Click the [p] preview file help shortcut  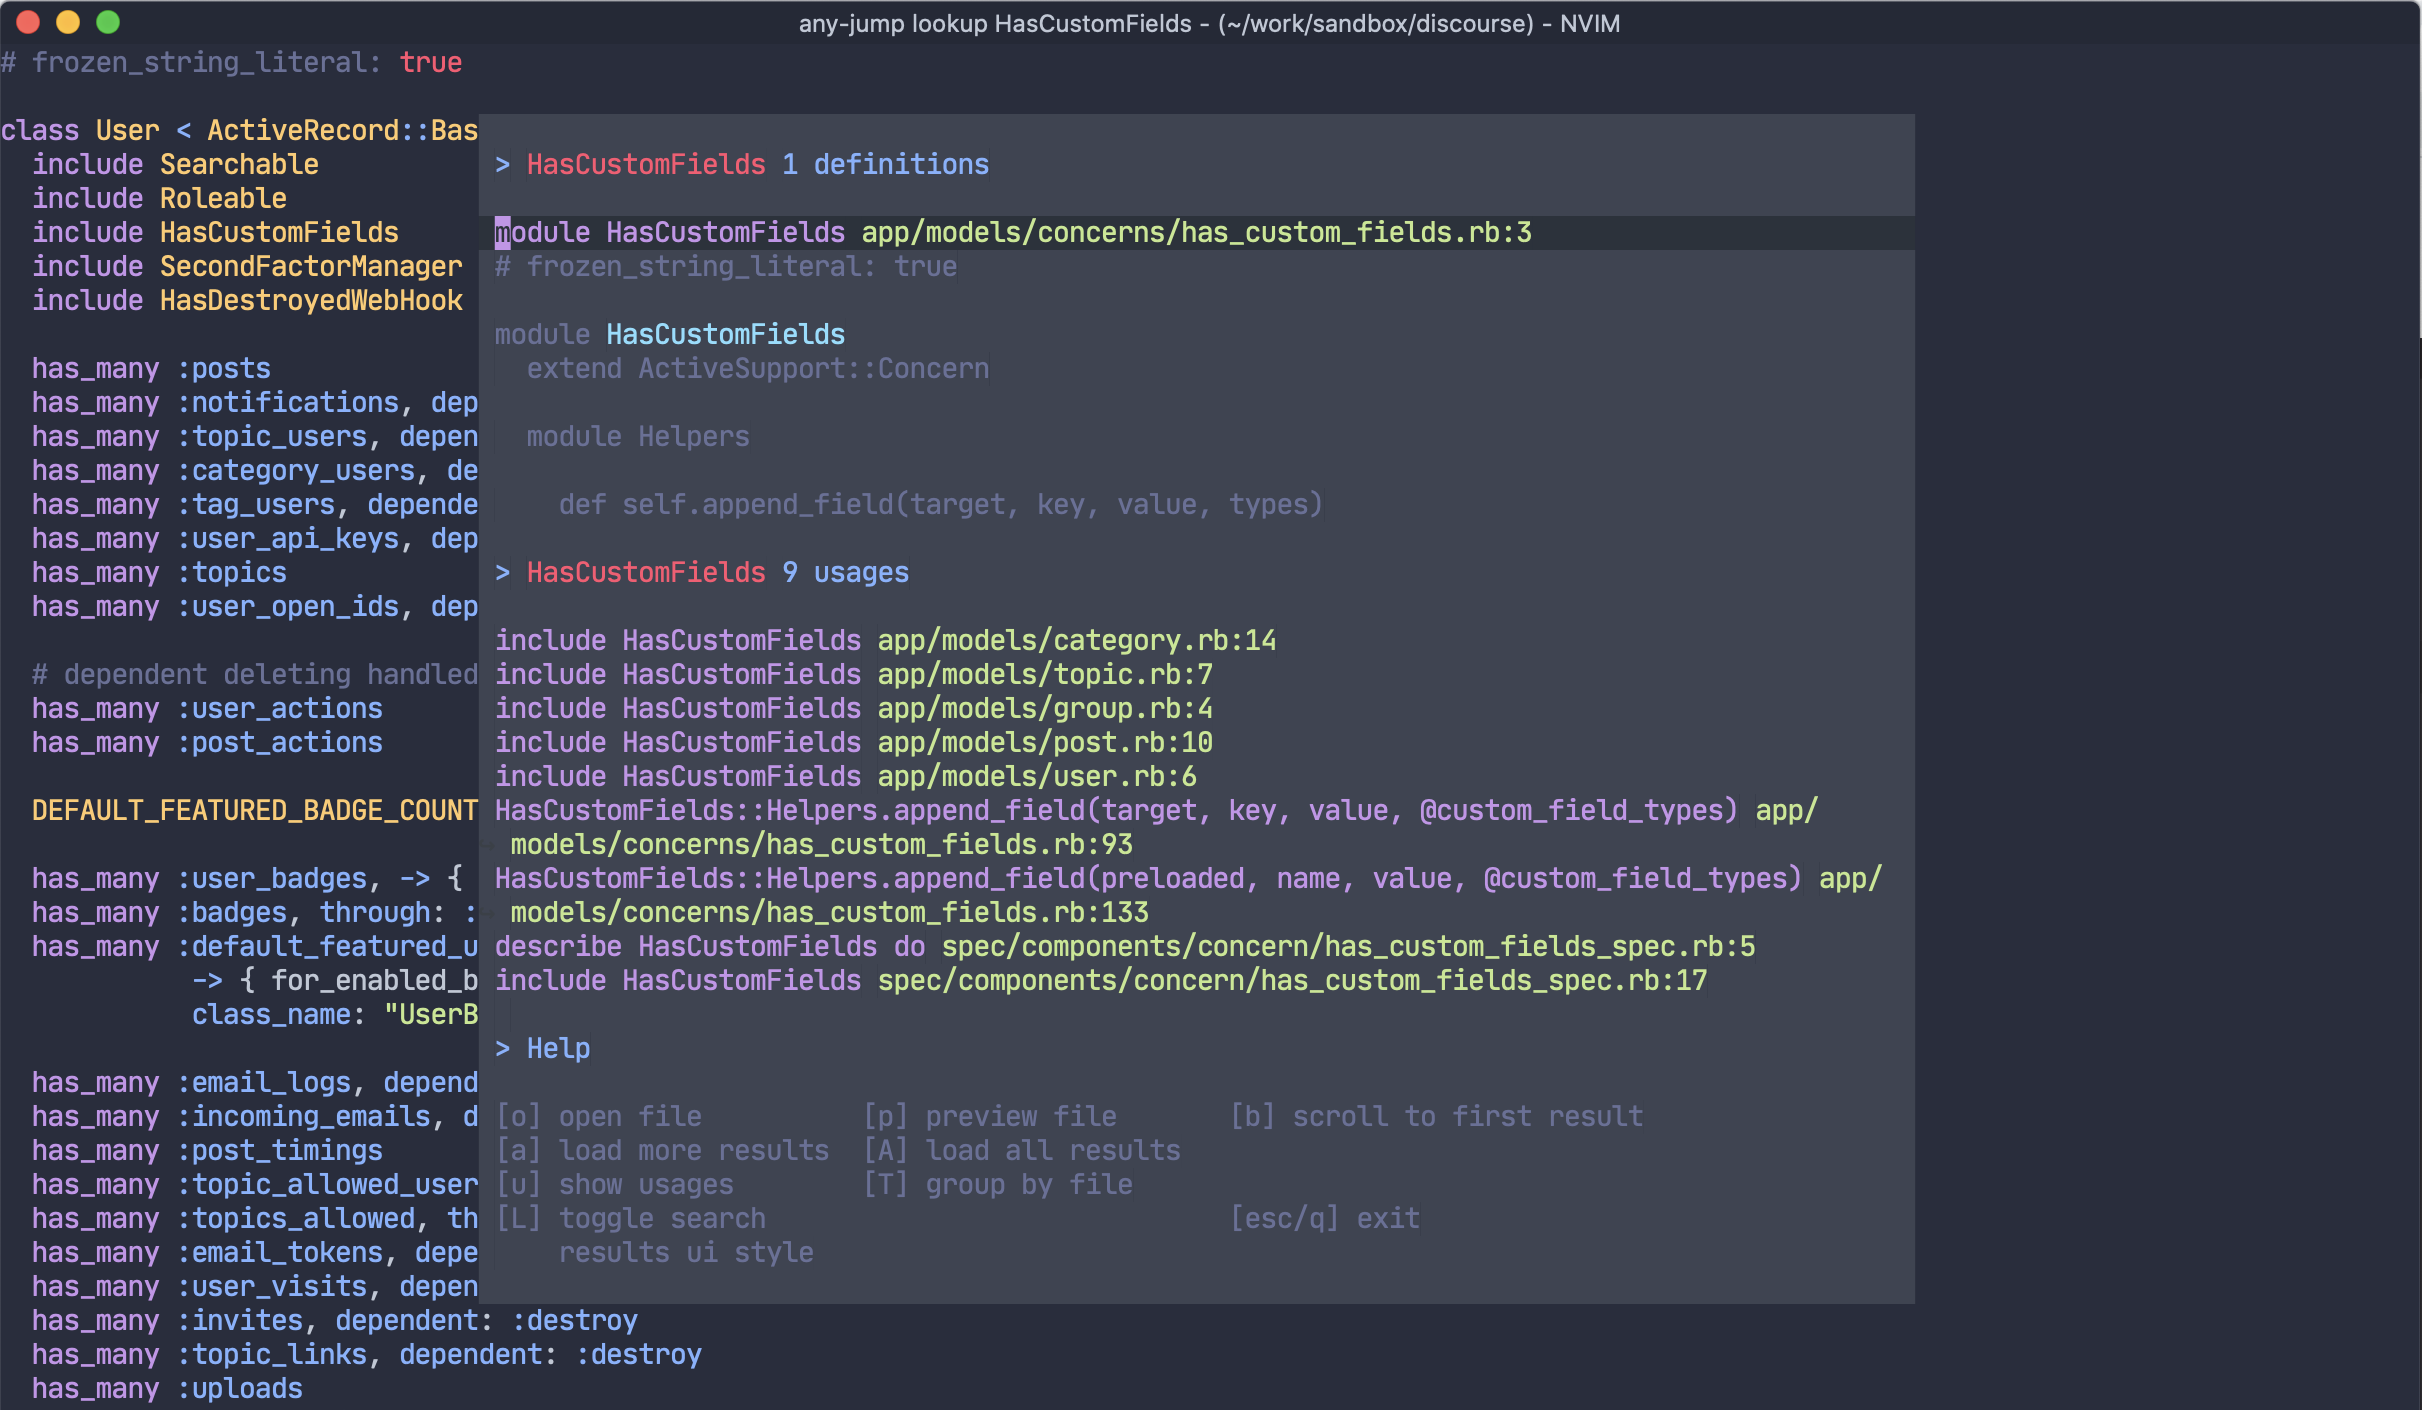point(990,1117)
